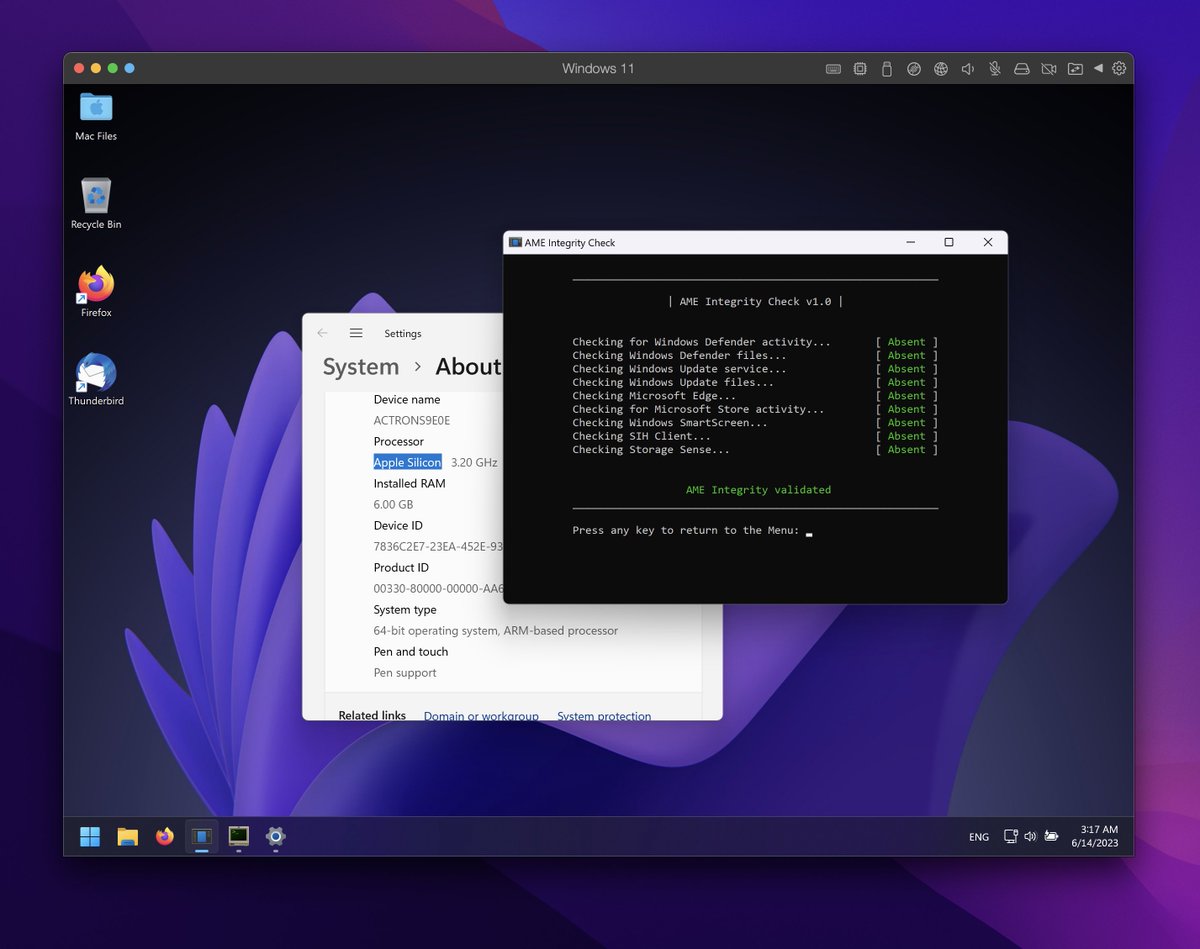
Task: Launch Firefox from the taskbar
Action: pos(164,837)
